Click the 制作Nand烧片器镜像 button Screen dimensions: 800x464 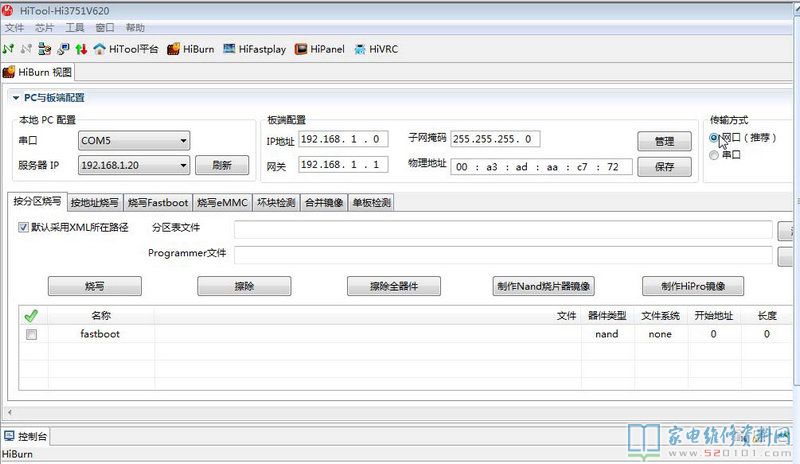point(544,286)
